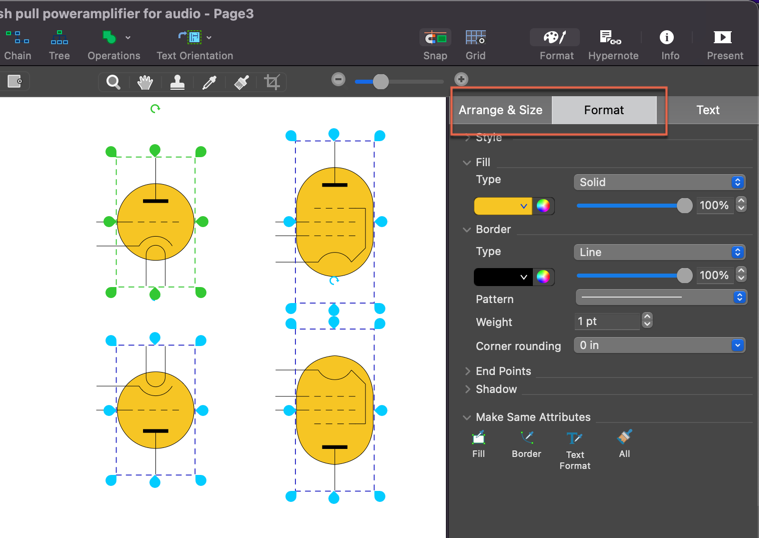The image size is (759, 538).
Task: Open the fill color wheel picker
Action: tap(543, 206)
